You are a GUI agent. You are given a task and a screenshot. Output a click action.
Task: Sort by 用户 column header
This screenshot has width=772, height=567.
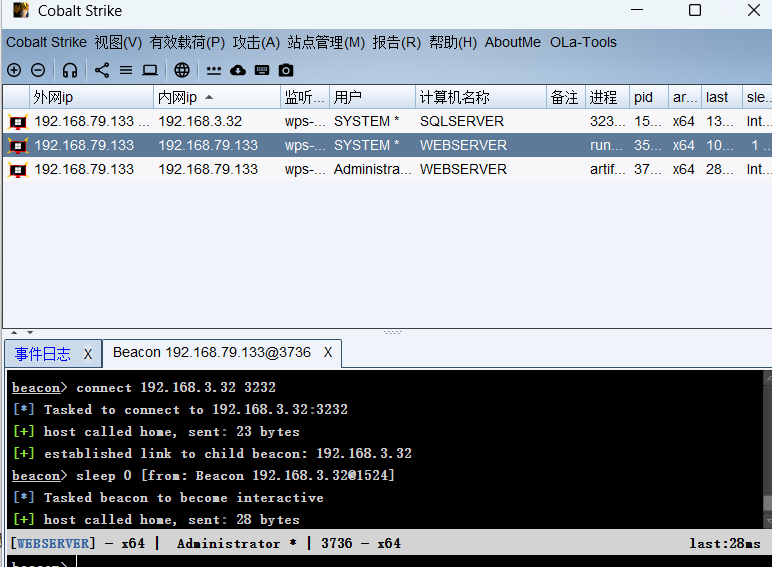tap(372, 97)
